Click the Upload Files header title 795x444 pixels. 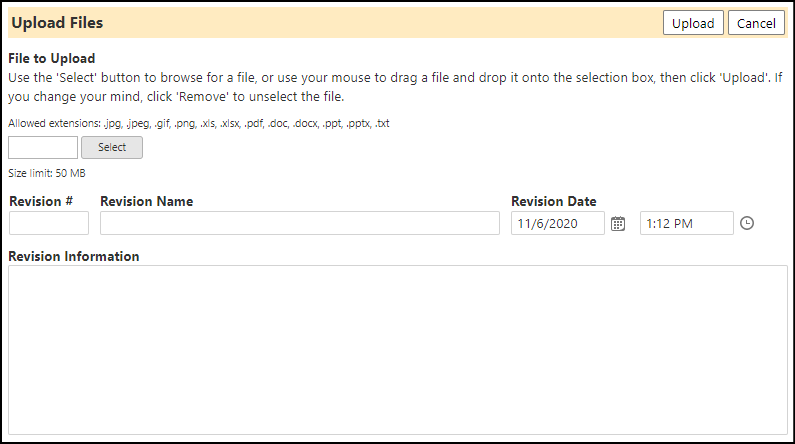[57, 23]
